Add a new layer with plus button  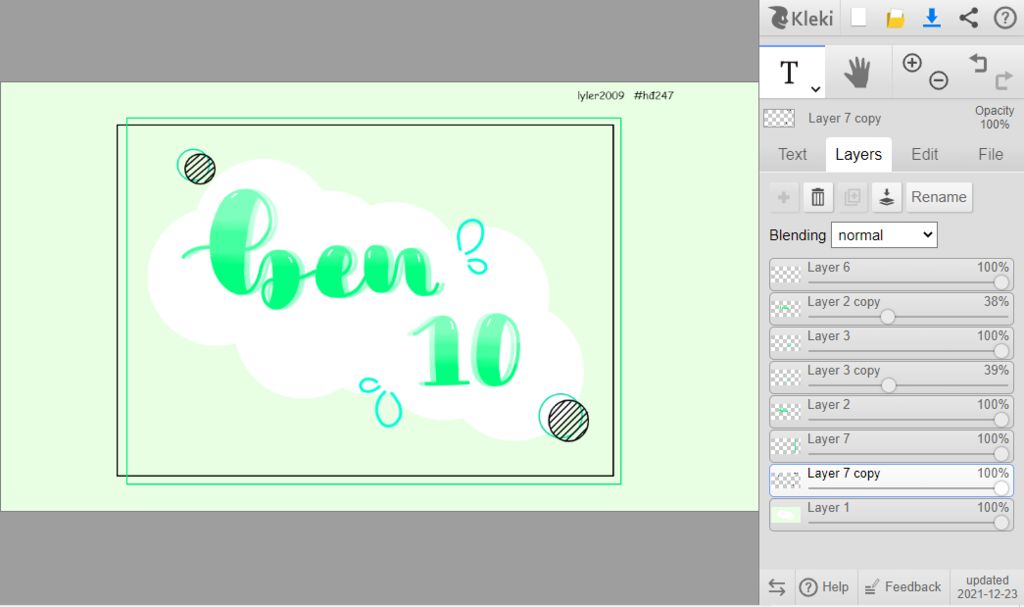[784, 197]
